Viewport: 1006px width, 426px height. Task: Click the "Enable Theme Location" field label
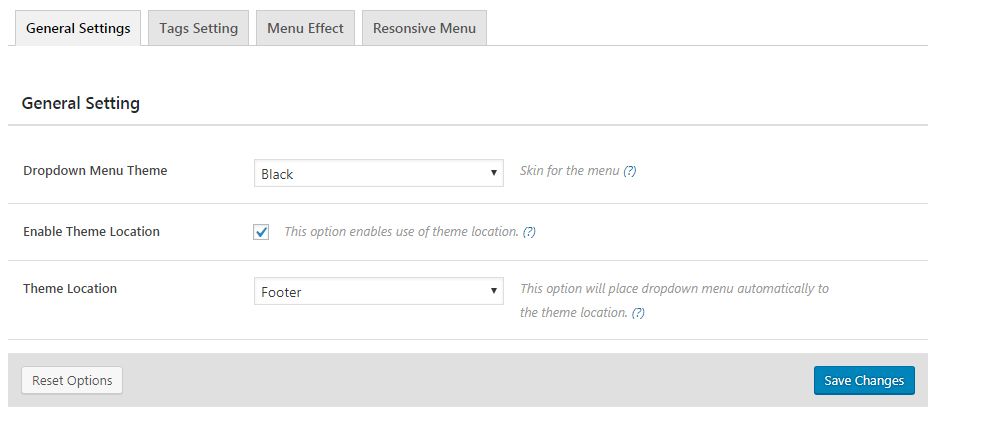click(91, 232)
